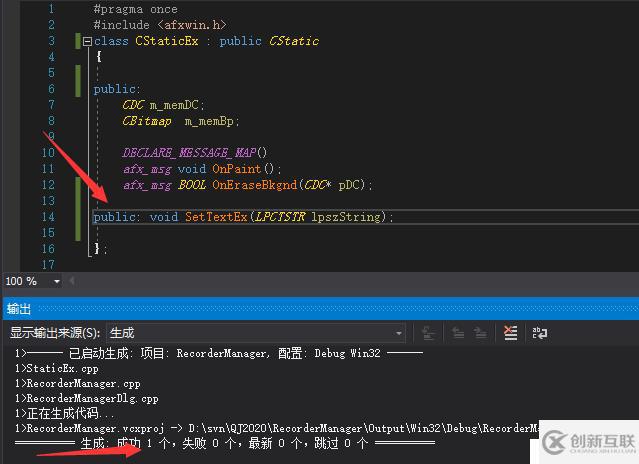This screenshot has width=639, height=464.
Task: Click 'public:' on line 6
Action: 117,89
